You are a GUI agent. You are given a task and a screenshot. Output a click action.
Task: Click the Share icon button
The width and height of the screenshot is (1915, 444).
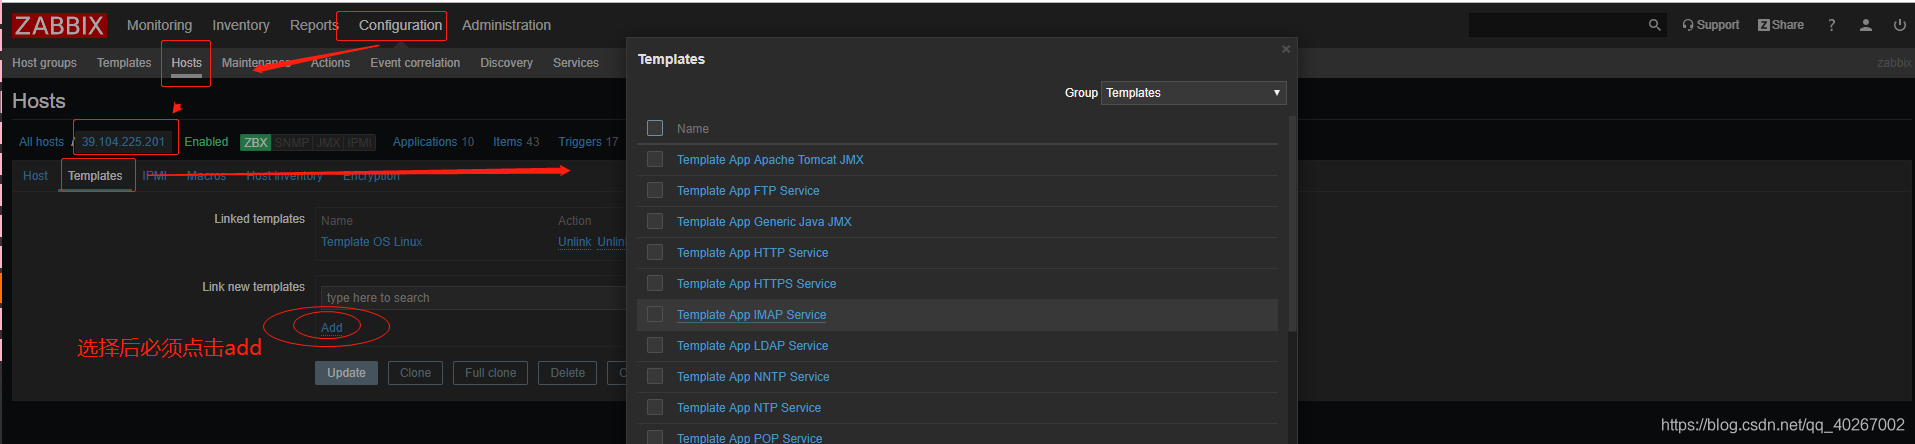1781,25
